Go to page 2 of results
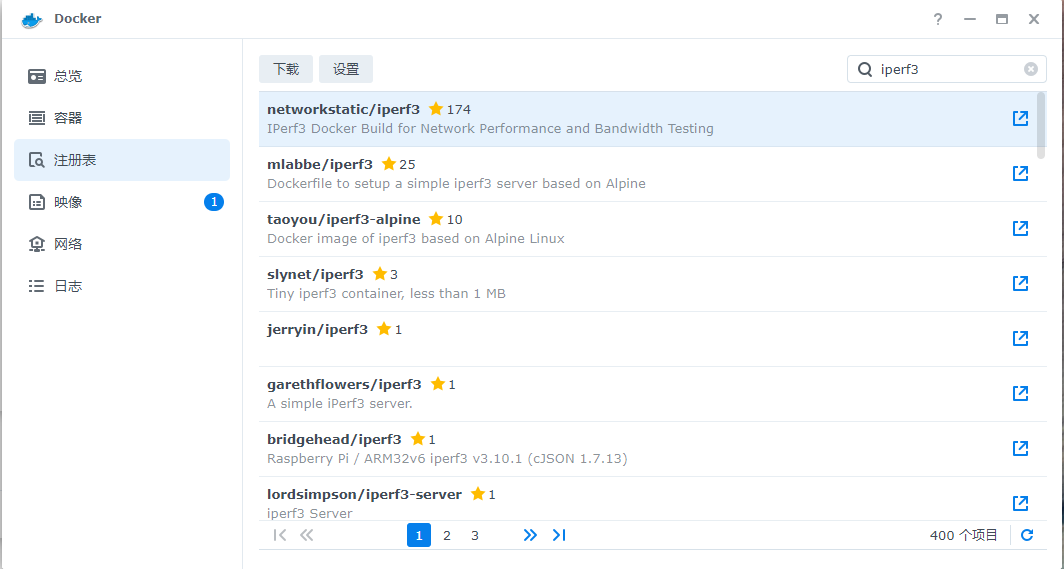The height and width of the screenshot is (569, 1064). 447,536
